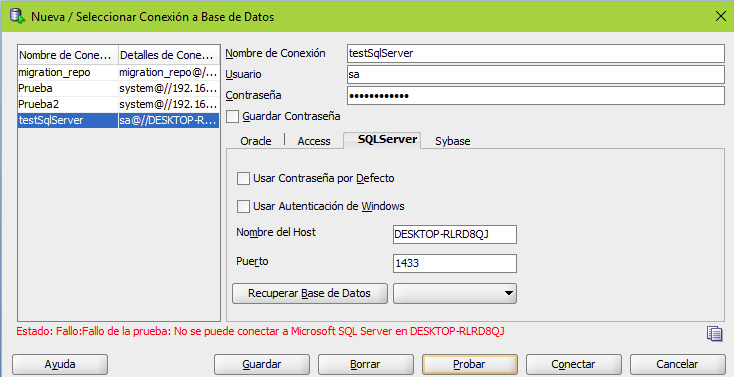Edit the Nombre del Host field
Screen dimensions: 734x377
click(x=455, y=234)
